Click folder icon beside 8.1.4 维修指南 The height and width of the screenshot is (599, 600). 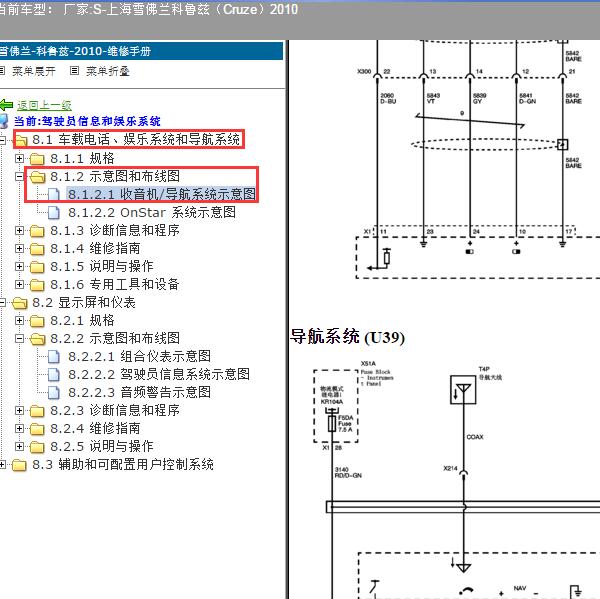(37, 249)
